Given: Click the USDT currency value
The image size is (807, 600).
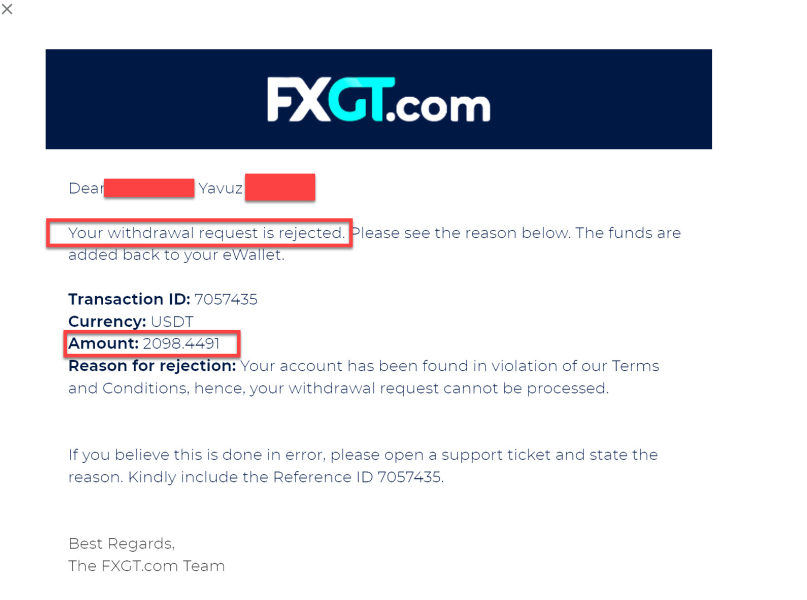Looking at the screenshot, I should [174, 322].
